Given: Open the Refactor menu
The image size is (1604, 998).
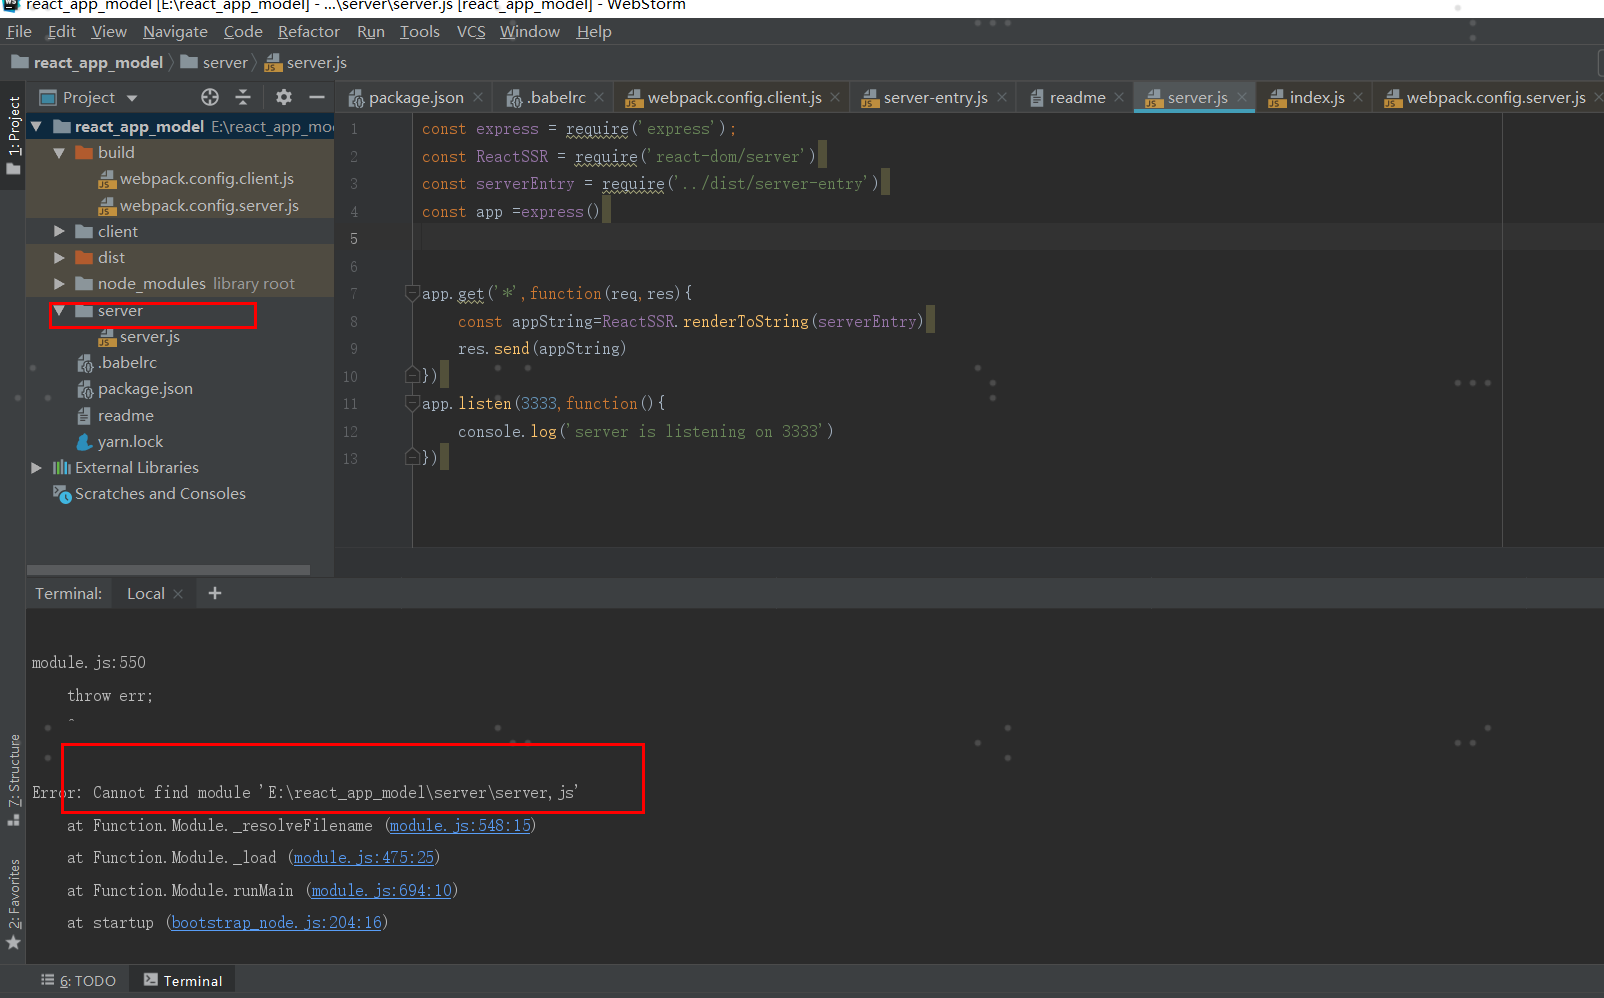Looking at the screenshot, I should (x=309, y=31).
